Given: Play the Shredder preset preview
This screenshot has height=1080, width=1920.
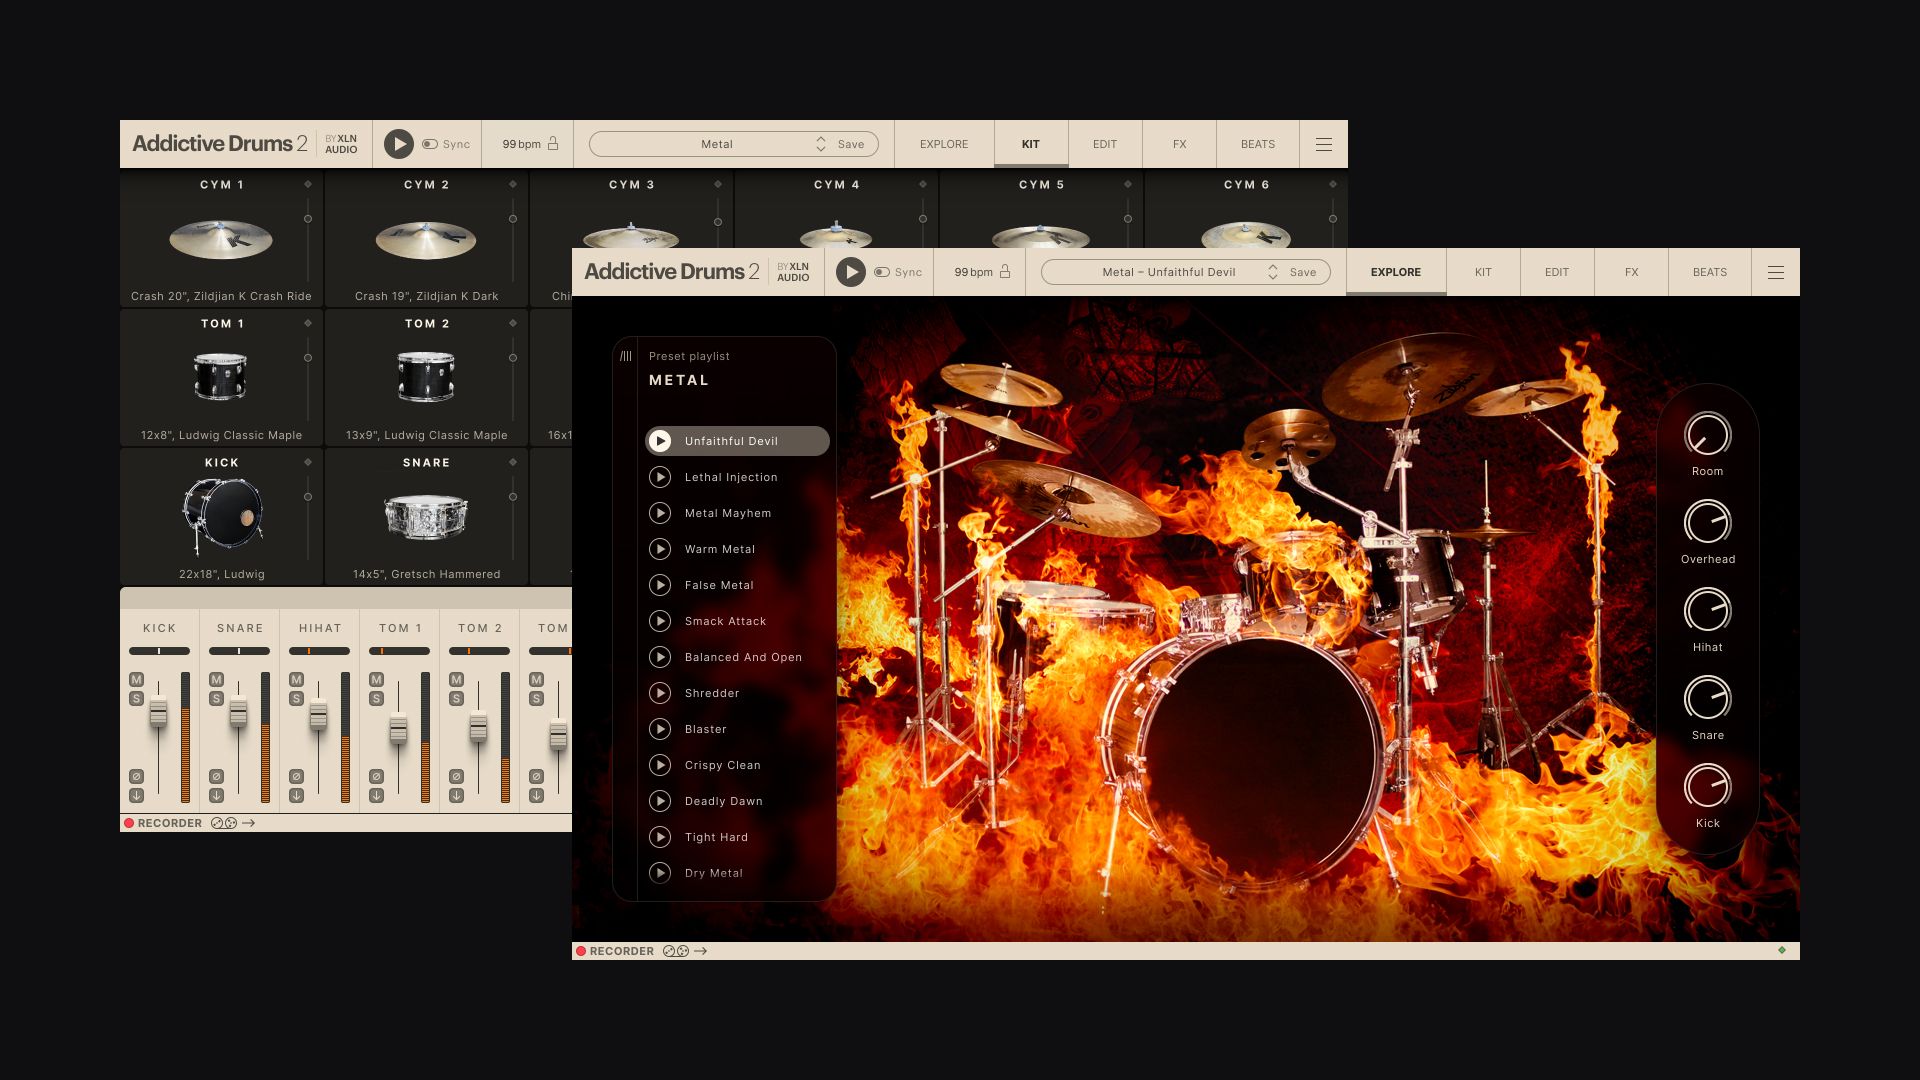Looking at the screenshot, I should point(660,693).
